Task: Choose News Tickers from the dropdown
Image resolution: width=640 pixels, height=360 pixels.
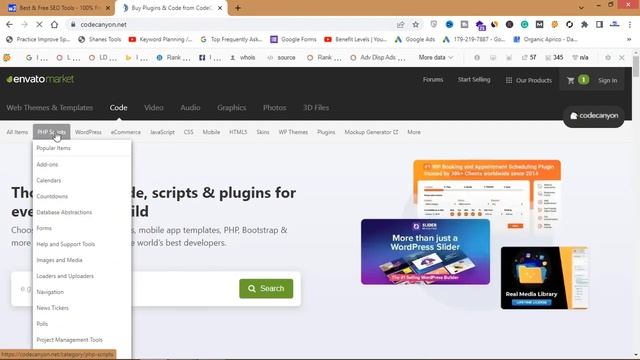Action: (53, 308)
